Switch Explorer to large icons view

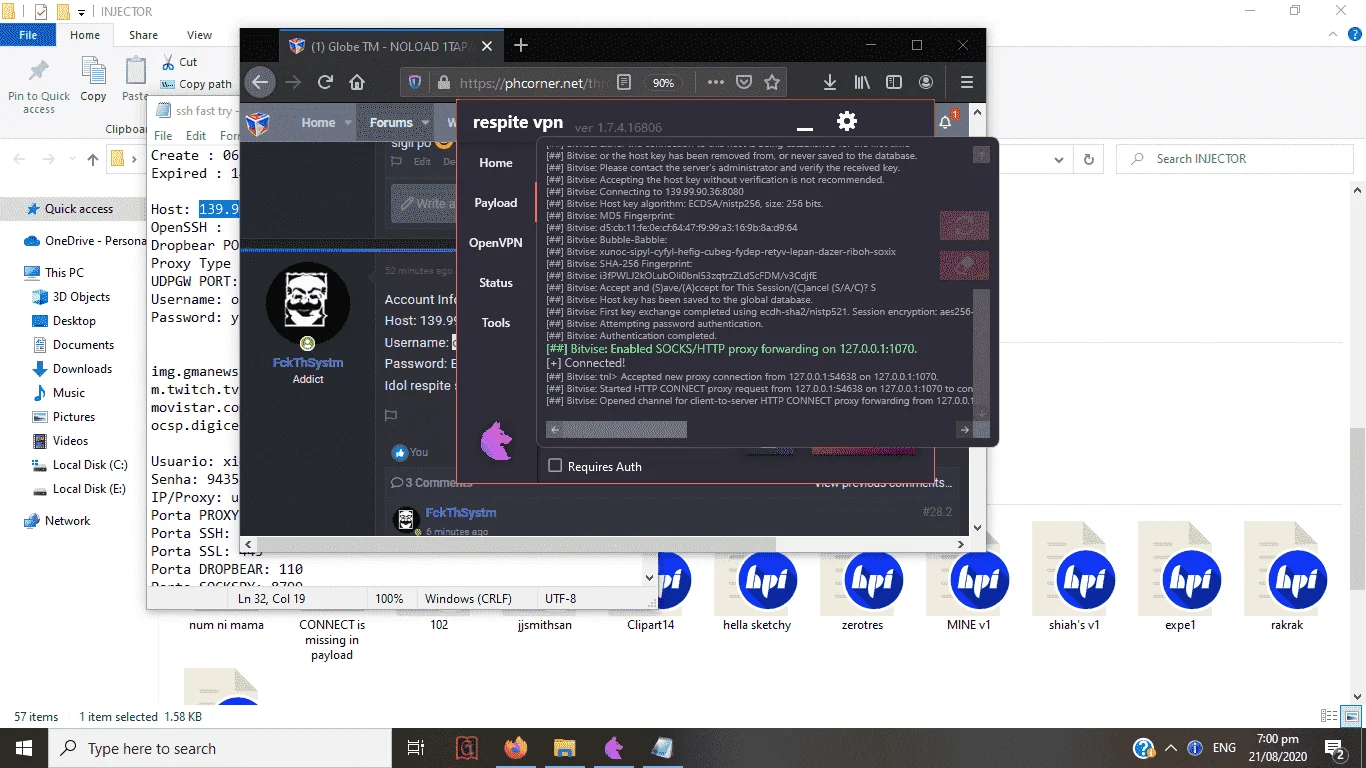(x=1351, y=716)
